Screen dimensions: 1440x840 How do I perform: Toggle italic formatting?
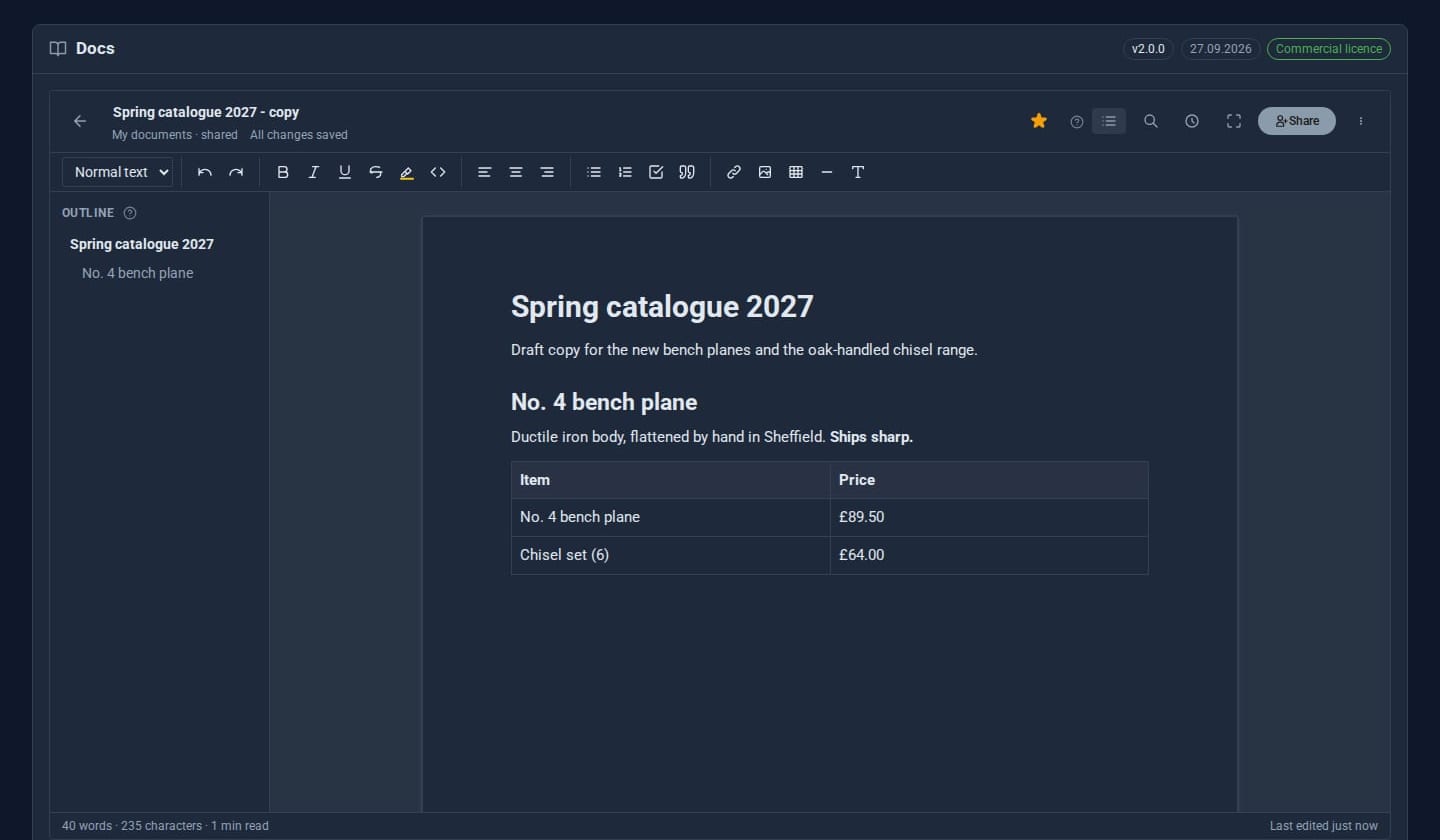(x=314, y=172)
